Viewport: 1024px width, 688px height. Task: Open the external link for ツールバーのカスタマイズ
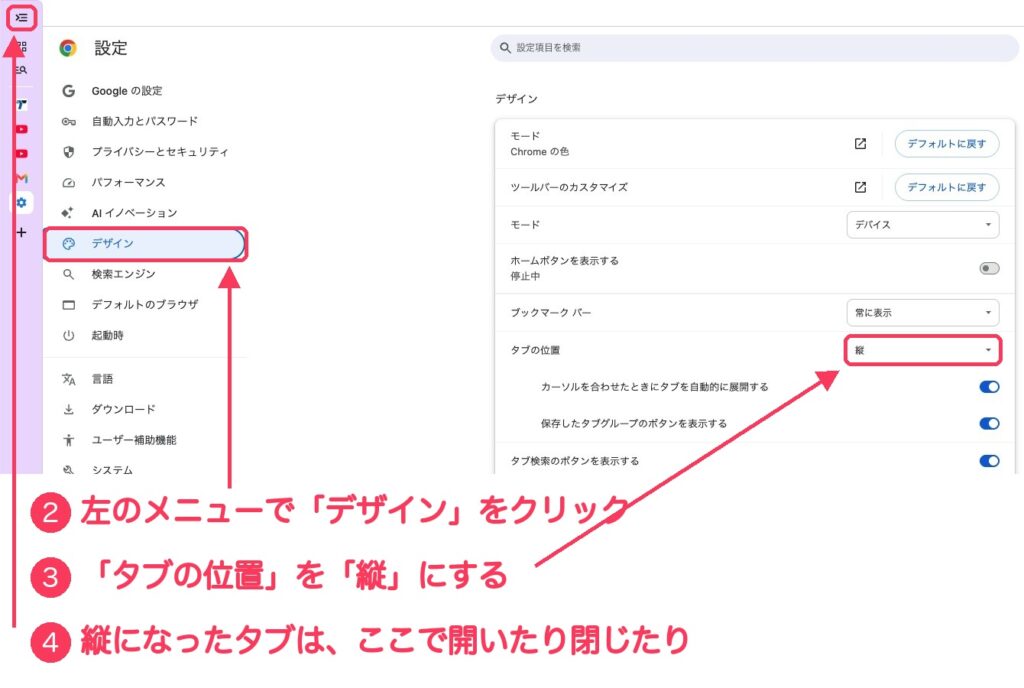click(x=860, y=187)
